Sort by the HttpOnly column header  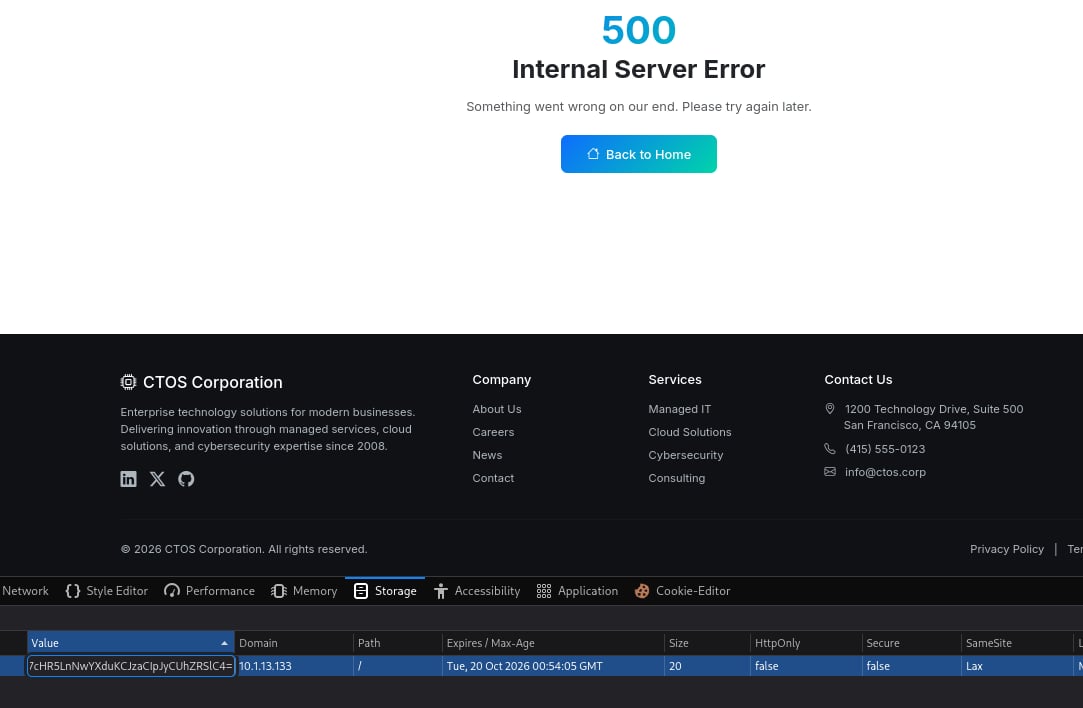point(806,643)
